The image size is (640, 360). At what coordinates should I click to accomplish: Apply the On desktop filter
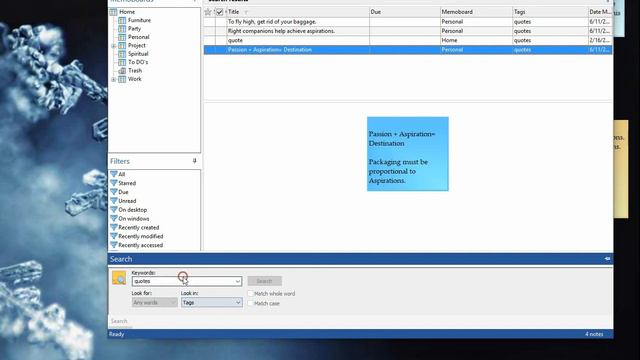[132, 210]
